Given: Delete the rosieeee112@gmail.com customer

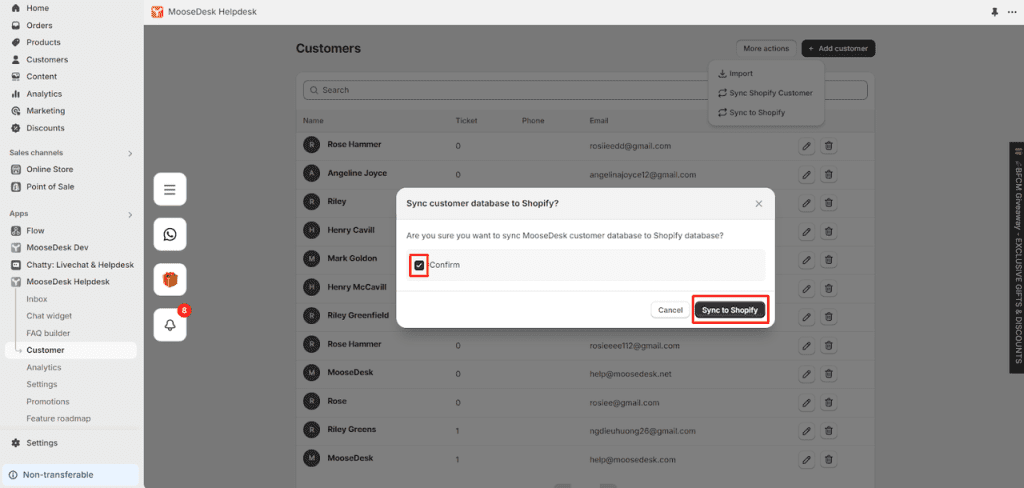Looking at the screenshot, I should [x=828, y=346].
